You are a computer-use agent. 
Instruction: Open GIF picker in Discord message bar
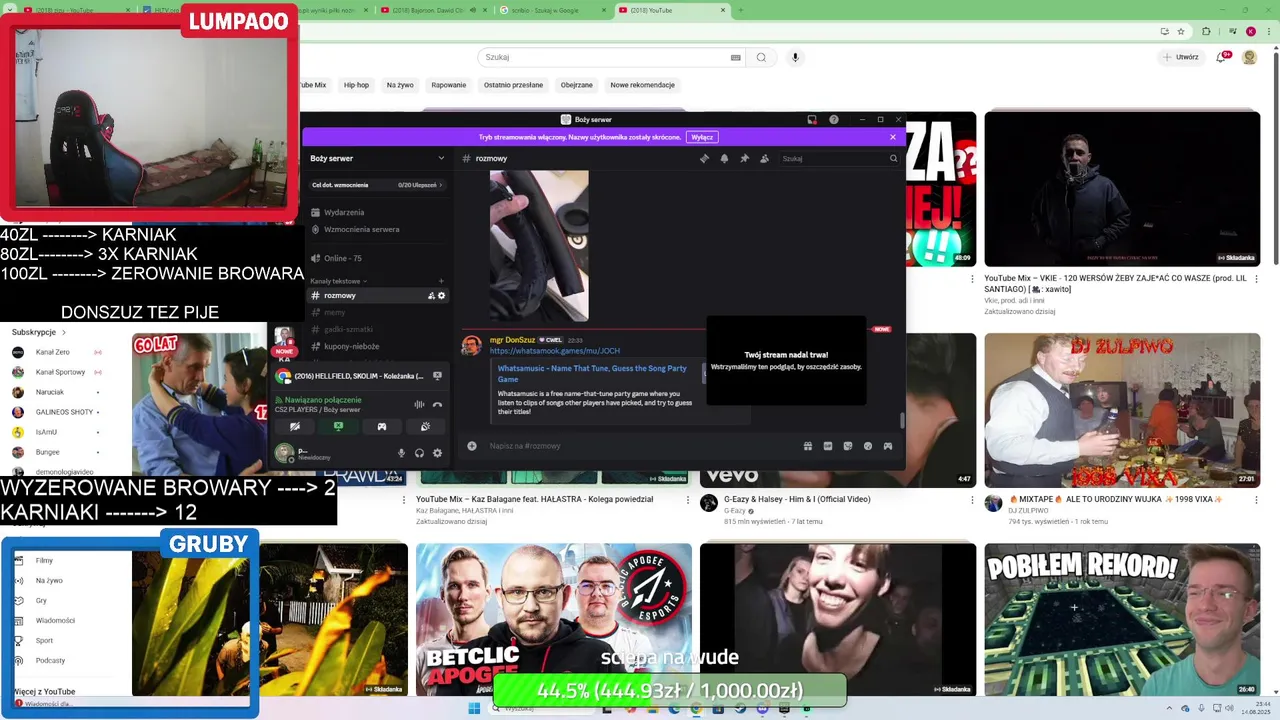828,446
